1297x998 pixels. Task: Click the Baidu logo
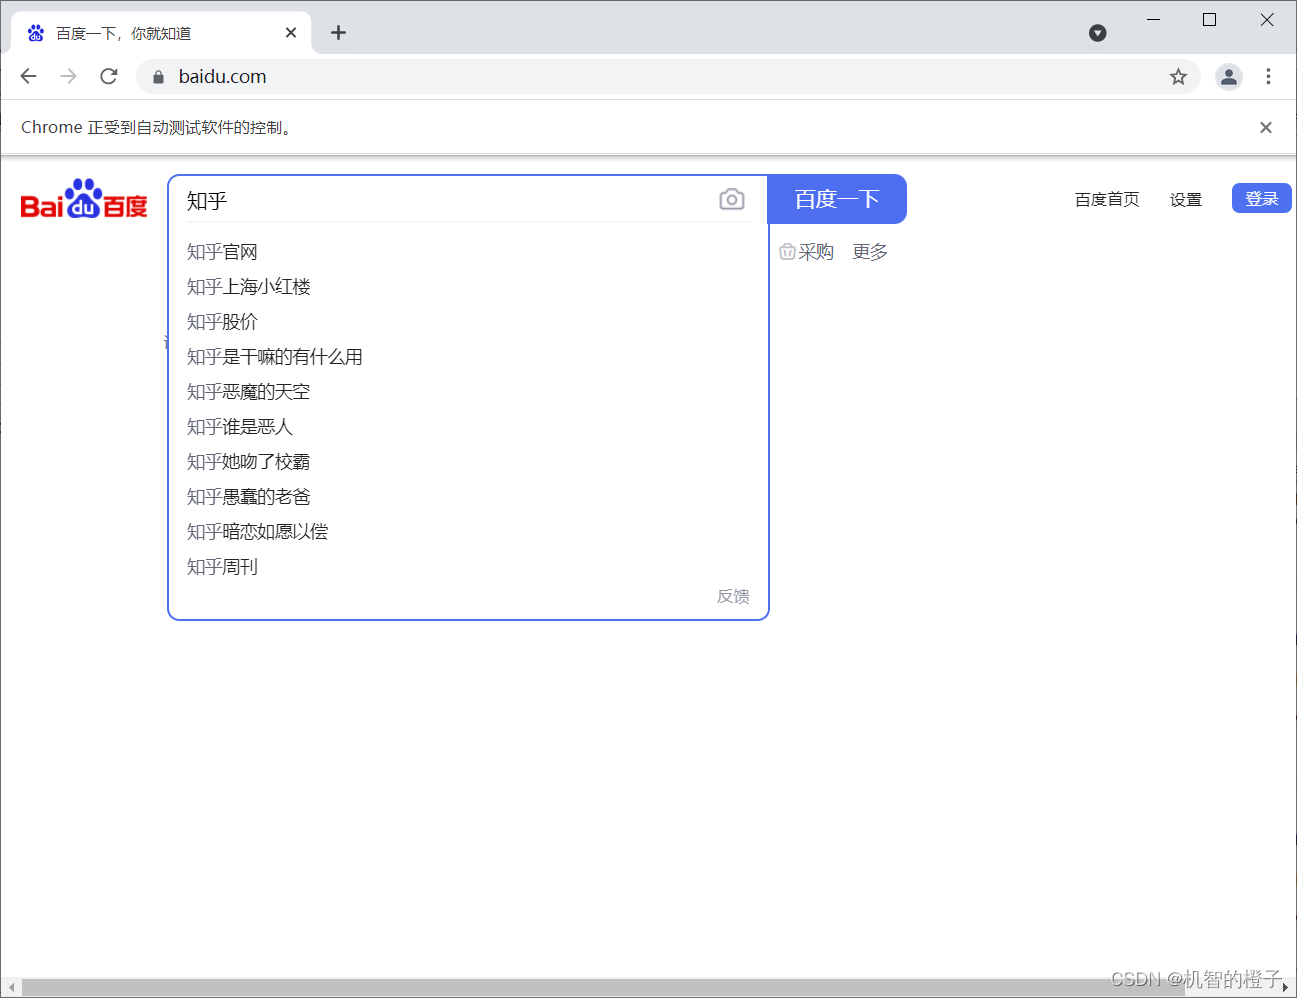coord(84,199)
